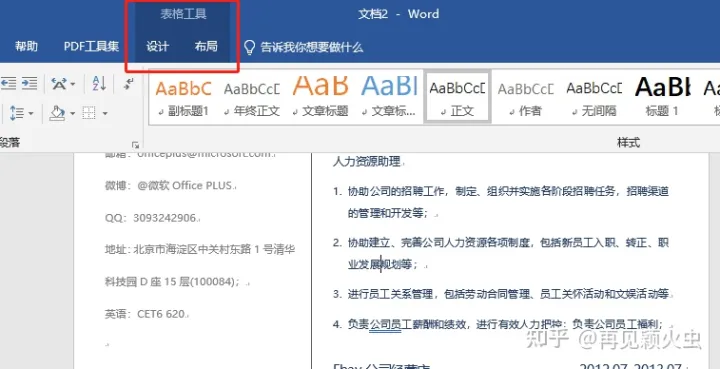Apply the 作者 style

pyautogui.click(x=526, y=97)
